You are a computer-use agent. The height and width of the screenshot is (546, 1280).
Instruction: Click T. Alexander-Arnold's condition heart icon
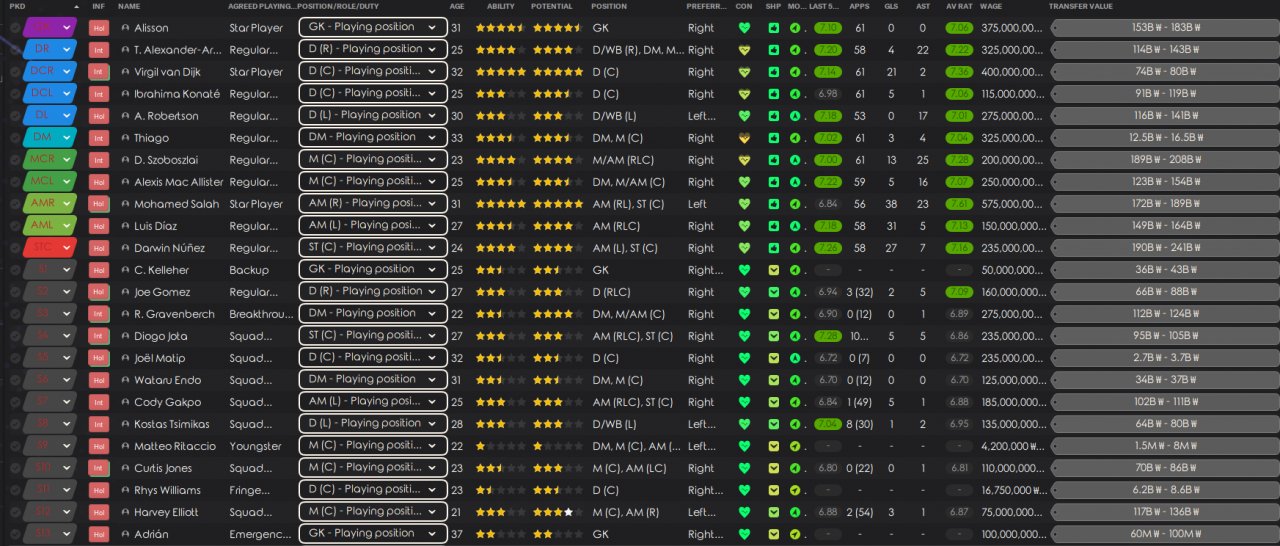point(744,50)
